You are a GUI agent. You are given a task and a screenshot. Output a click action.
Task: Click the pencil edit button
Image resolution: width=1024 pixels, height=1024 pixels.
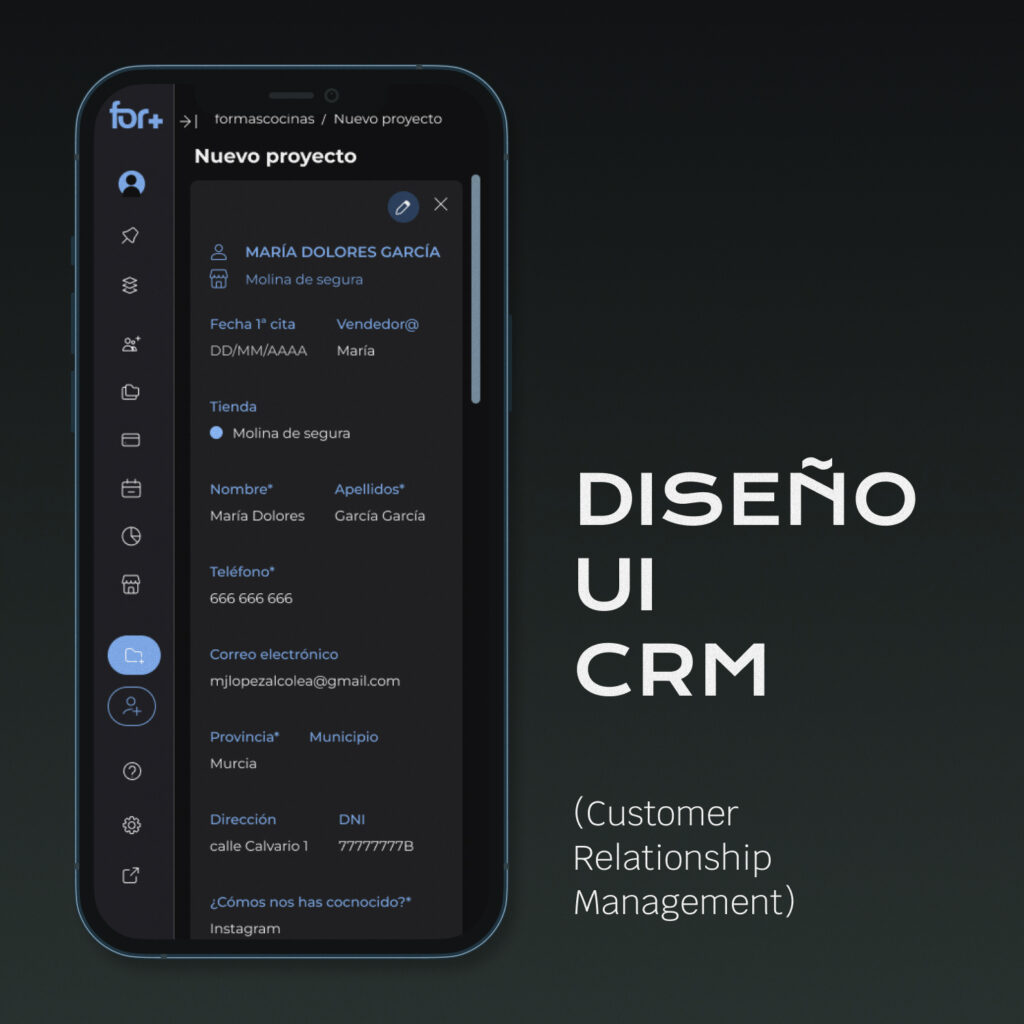pos(403,206)
